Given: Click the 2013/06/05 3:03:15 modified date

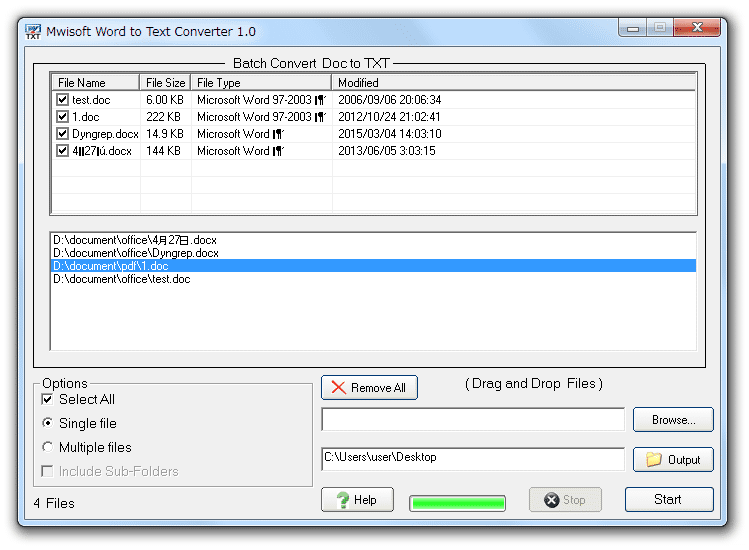Looking at the screenshot, I should point(387,151).
